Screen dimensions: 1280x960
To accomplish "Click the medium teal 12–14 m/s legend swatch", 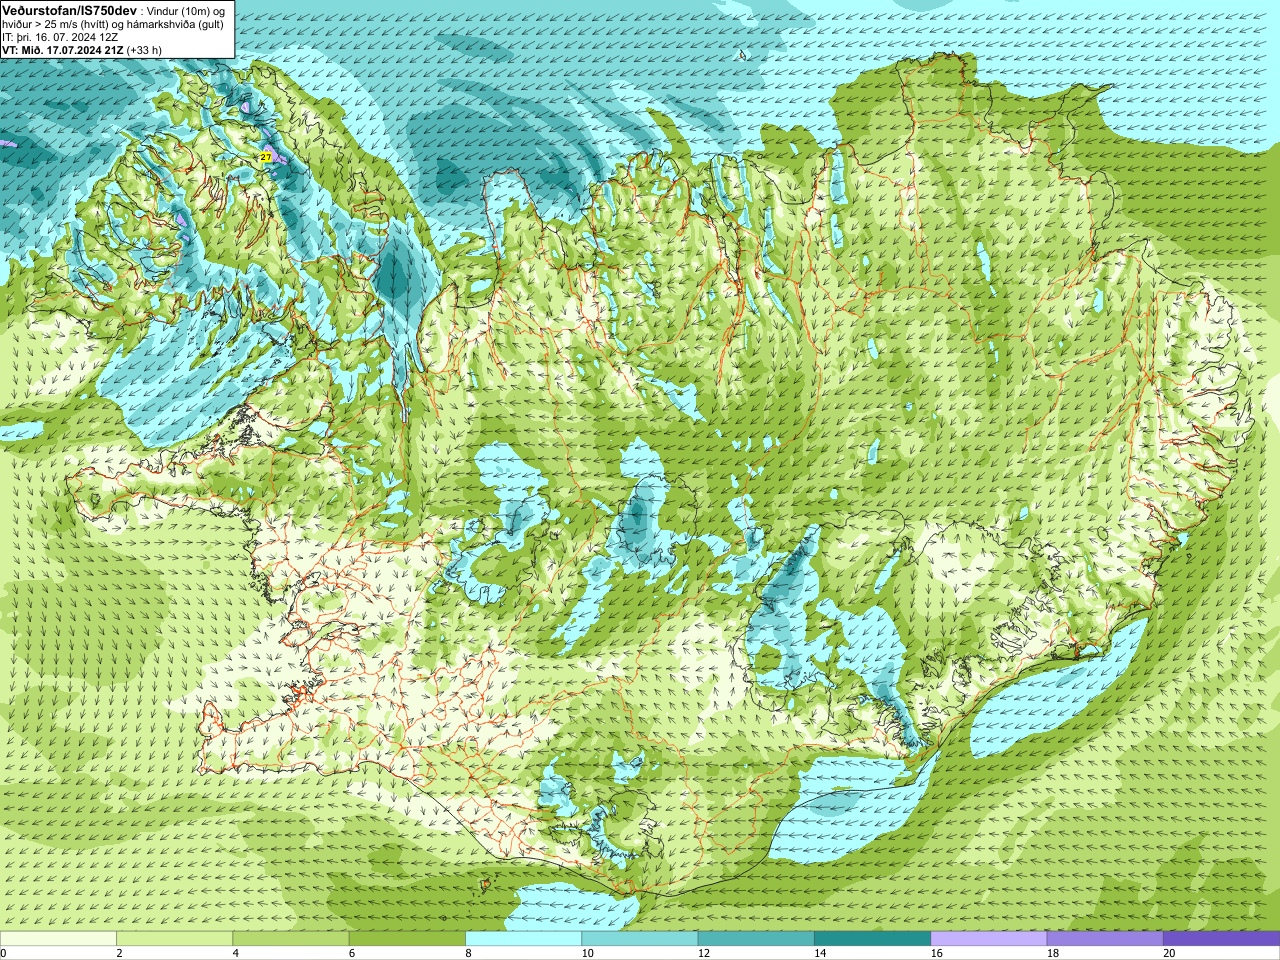I will [x=756, y=939].
